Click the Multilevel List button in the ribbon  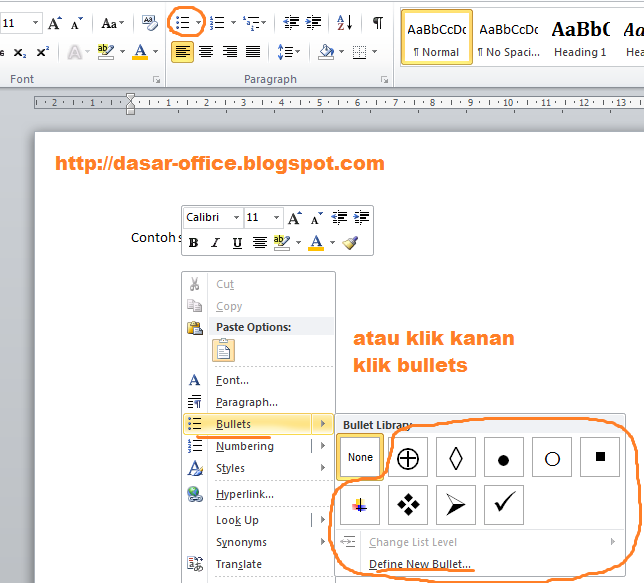coord(251,23)
